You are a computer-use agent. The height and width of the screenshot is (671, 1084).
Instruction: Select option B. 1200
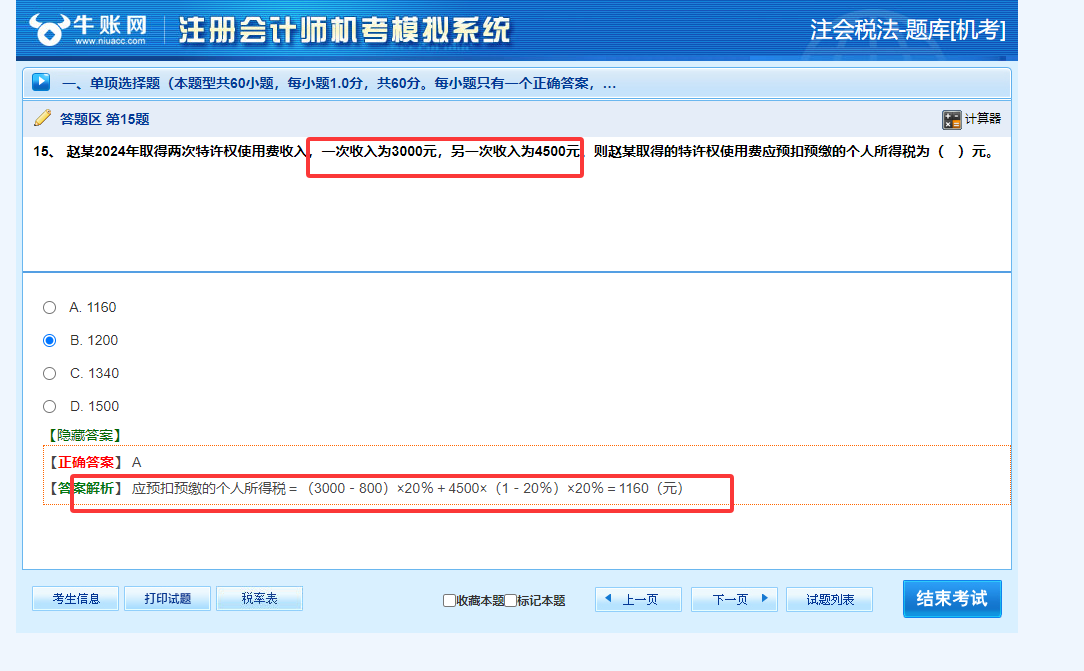point(49,341)
